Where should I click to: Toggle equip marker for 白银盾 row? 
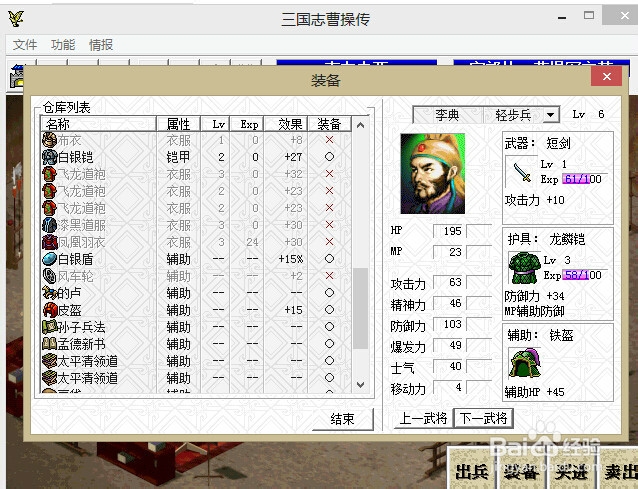click(x=329, y=259)
